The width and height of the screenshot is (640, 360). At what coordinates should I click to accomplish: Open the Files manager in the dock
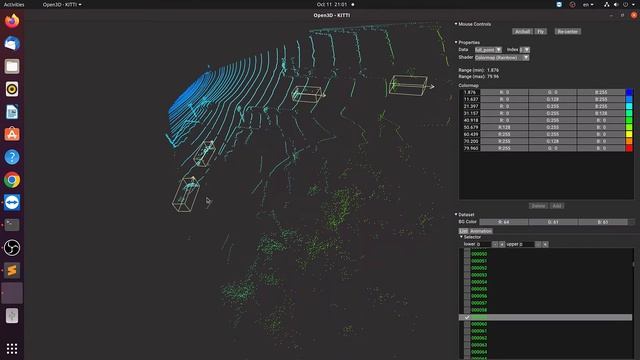point(12,66)
